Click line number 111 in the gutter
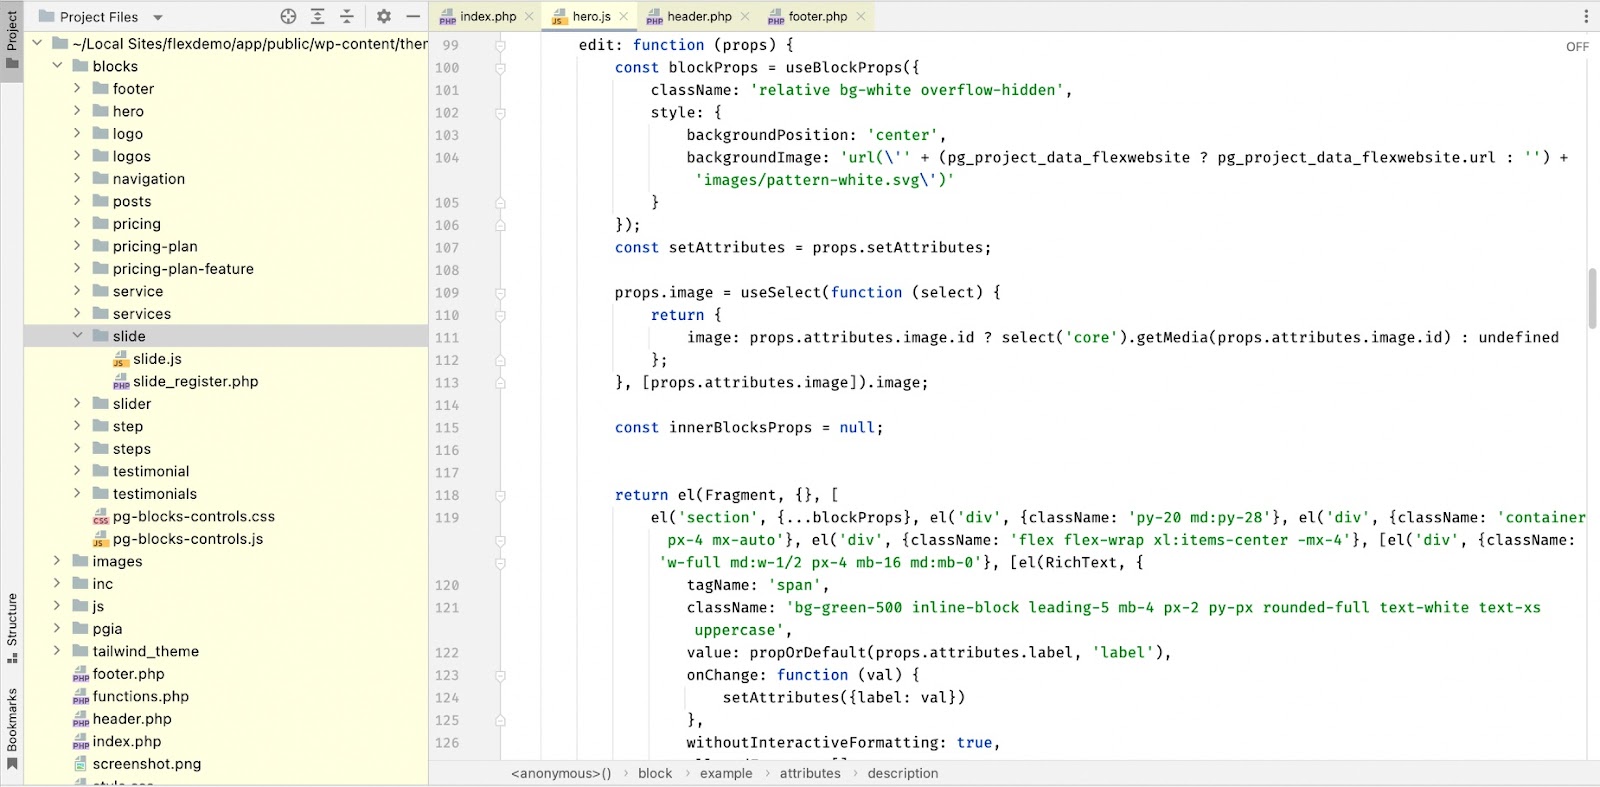 447,338
